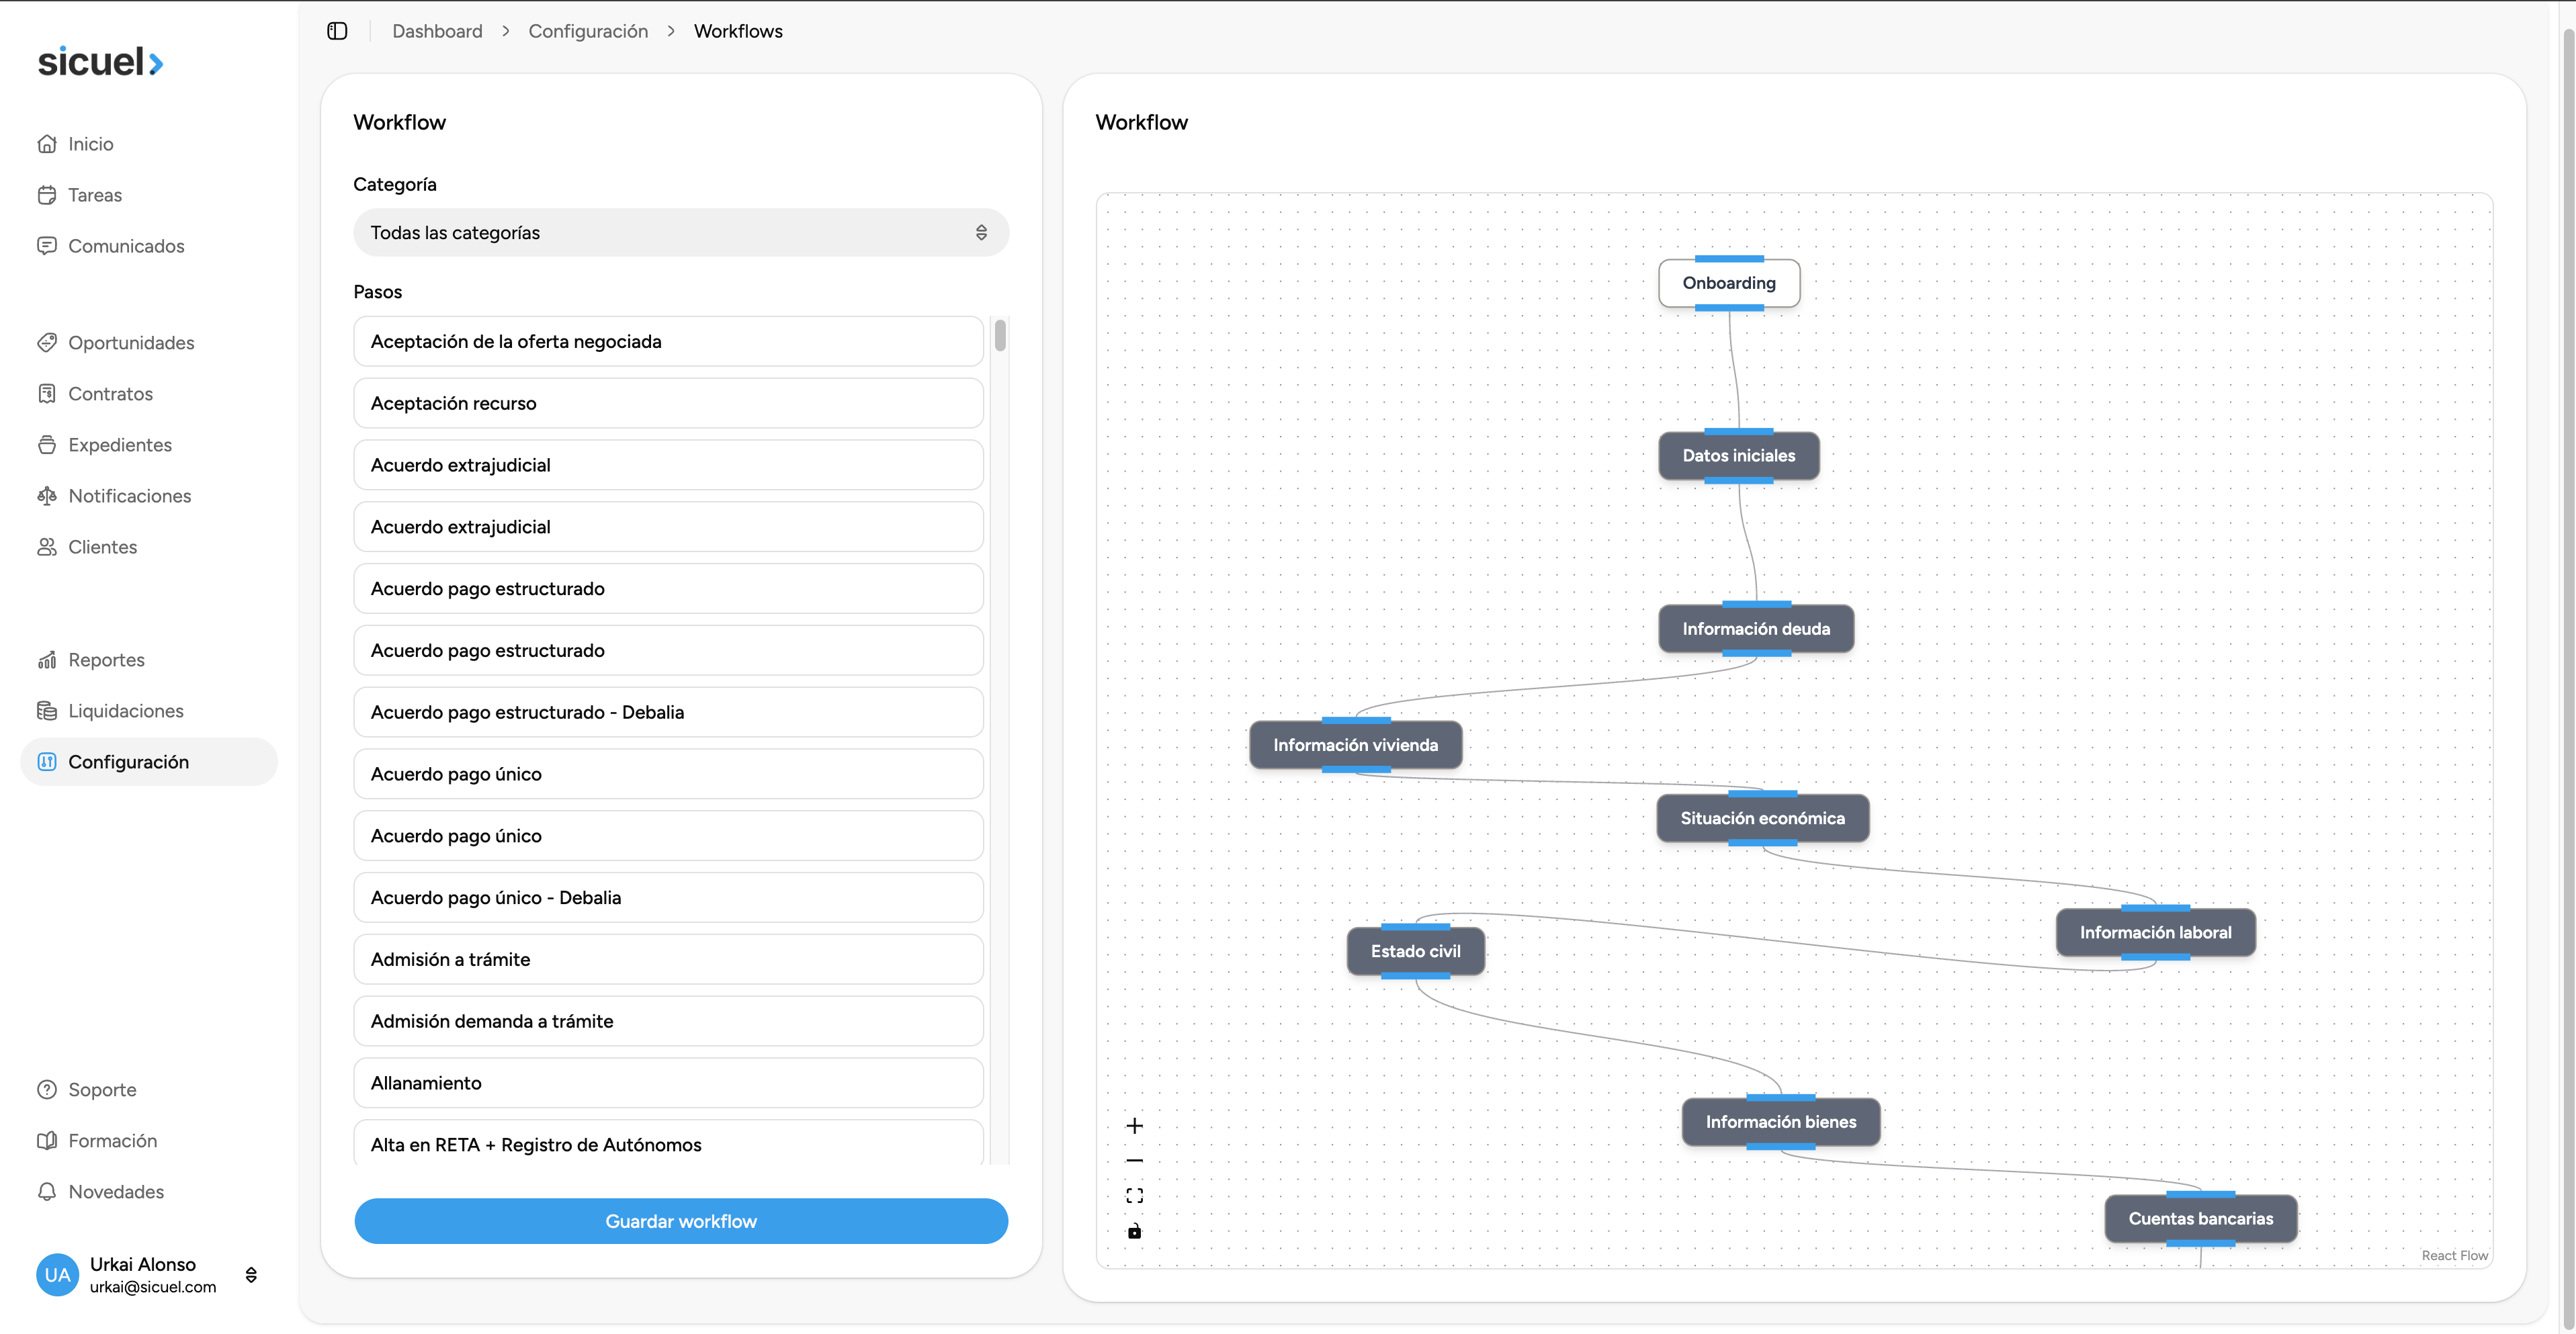Click Onboarding node bottom handle
Viewport: 2576px width, 1334px height.
[x=1729, y=308]
